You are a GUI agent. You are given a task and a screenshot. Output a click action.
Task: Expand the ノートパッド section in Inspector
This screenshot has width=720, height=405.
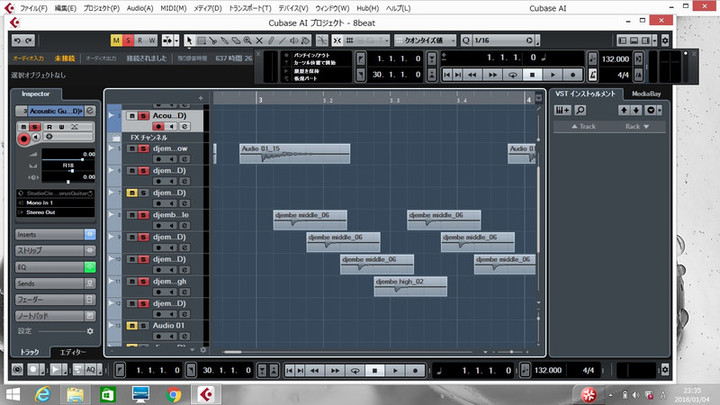(50, 316)
